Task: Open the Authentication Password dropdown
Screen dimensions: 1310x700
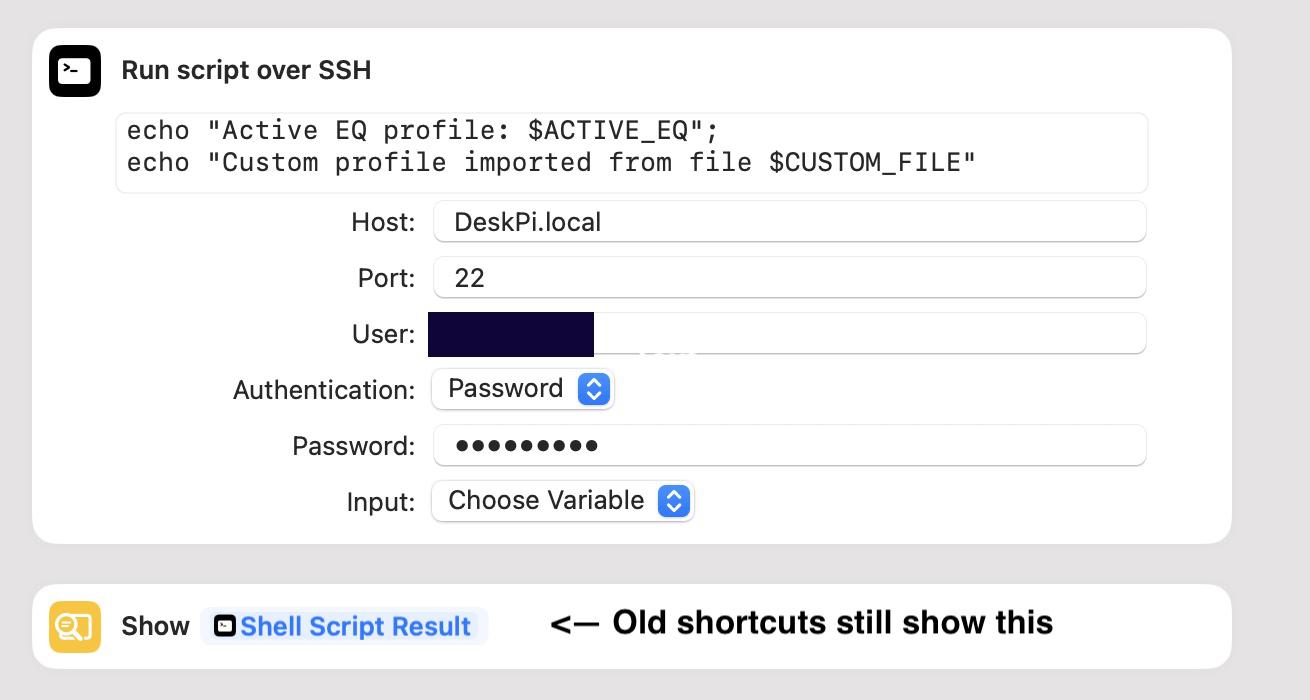Action: (x=522, y=389)
